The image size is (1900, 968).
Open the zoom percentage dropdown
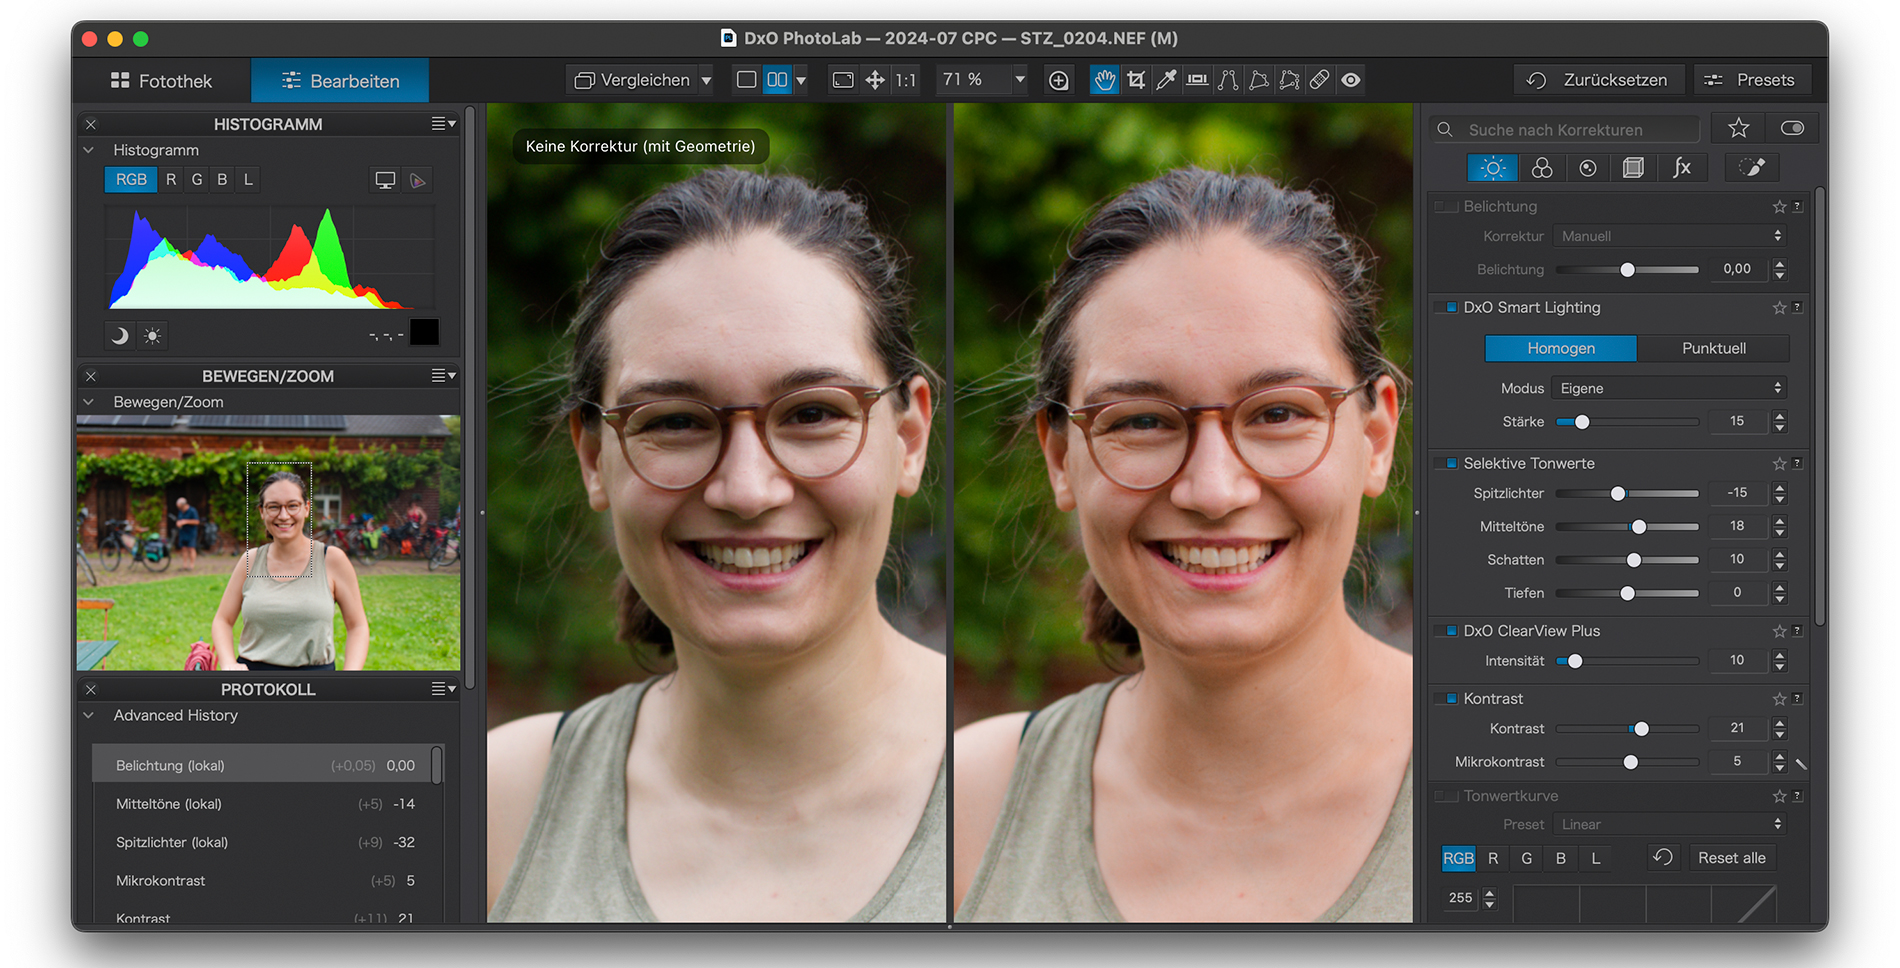[1019, 80]
